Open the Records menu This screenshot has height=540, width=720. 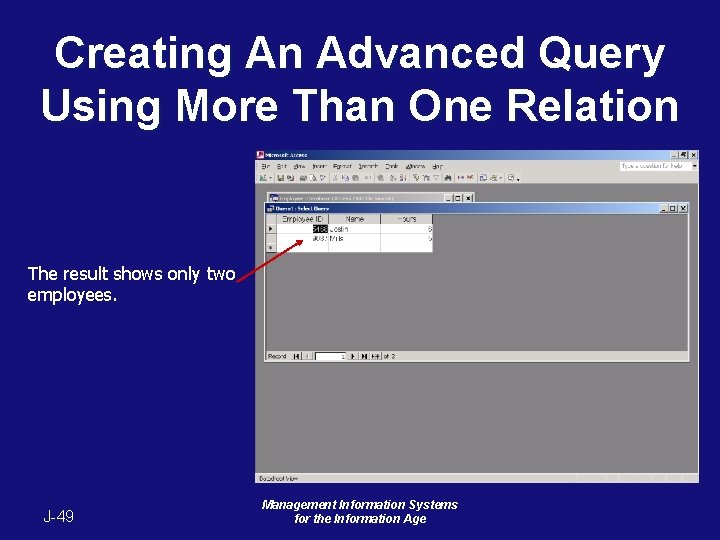tap(368, 166)
